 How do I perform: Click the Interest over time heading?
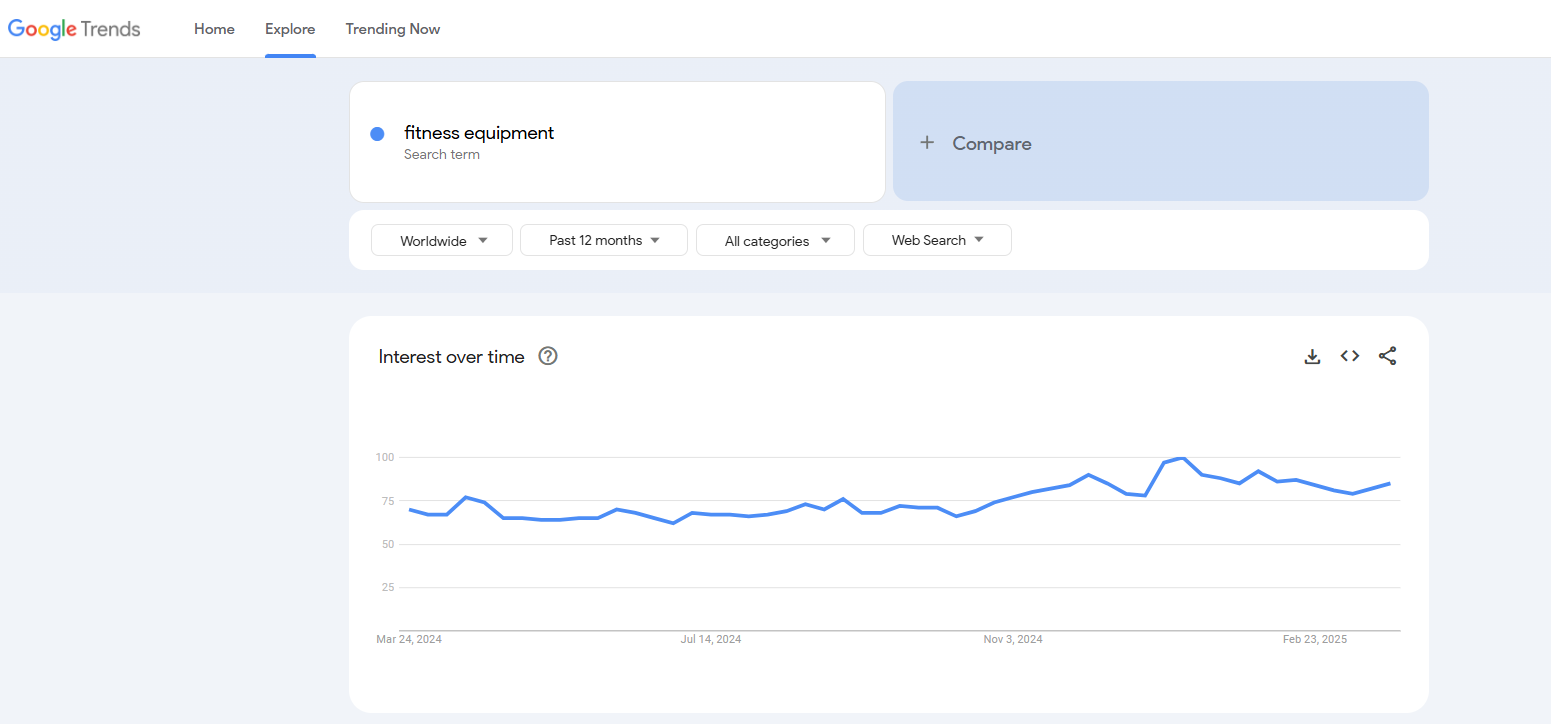tap(451, 357)
